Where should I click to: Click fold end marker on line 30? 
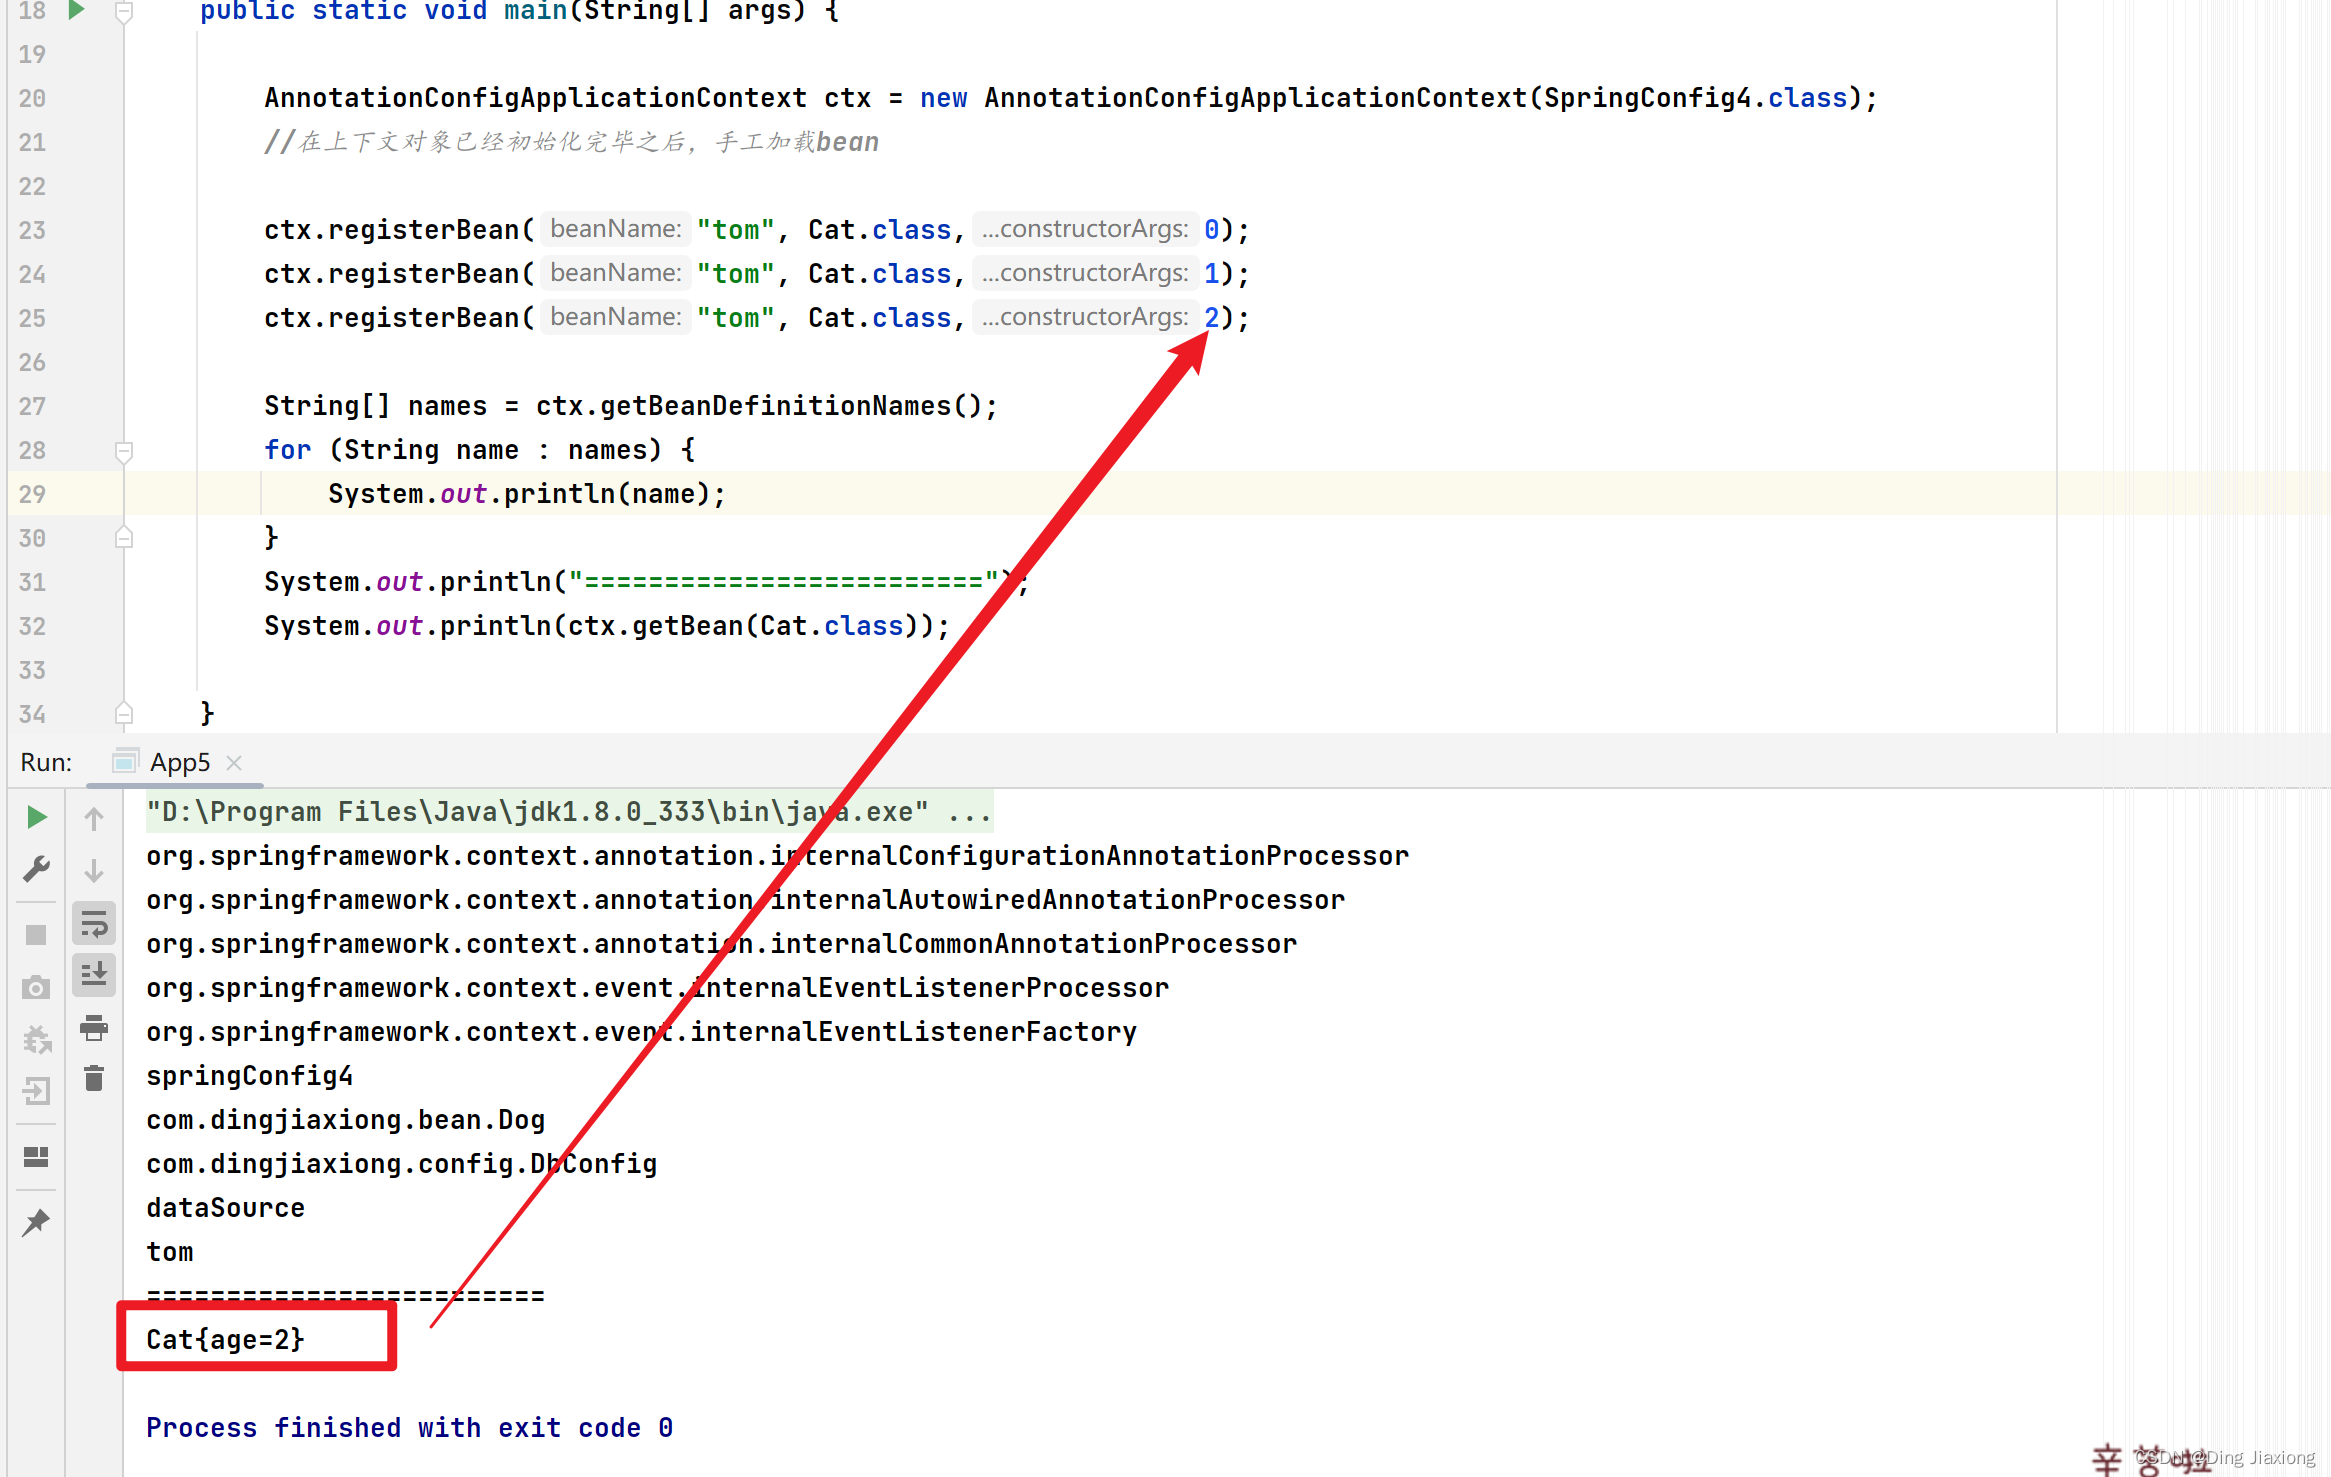click(124, 538)
